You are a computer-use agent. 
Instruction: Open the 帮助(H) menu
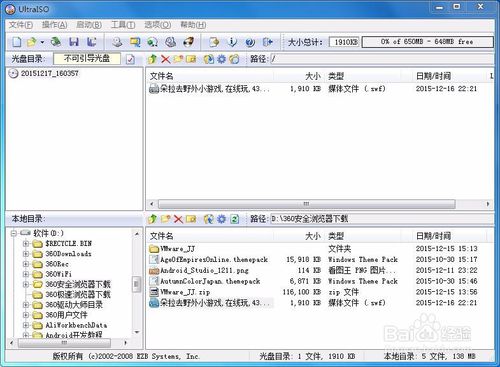point(193,25)
